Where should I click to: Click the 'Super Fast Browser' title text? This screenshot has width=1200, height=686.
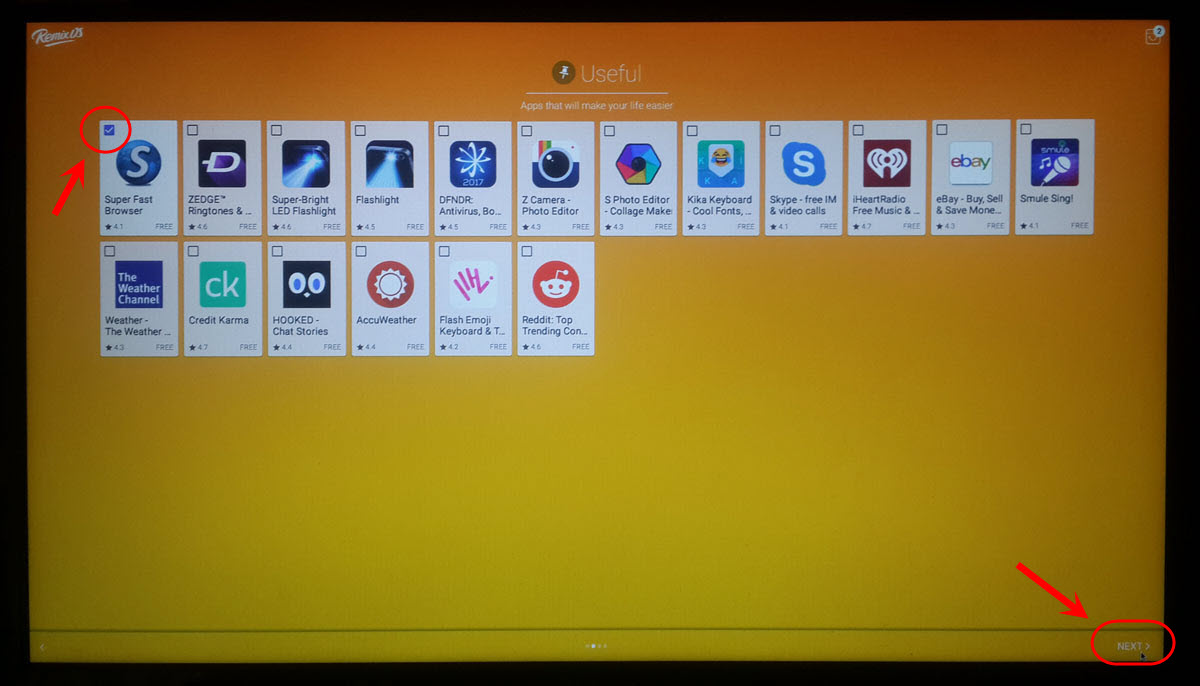point(129,205)
